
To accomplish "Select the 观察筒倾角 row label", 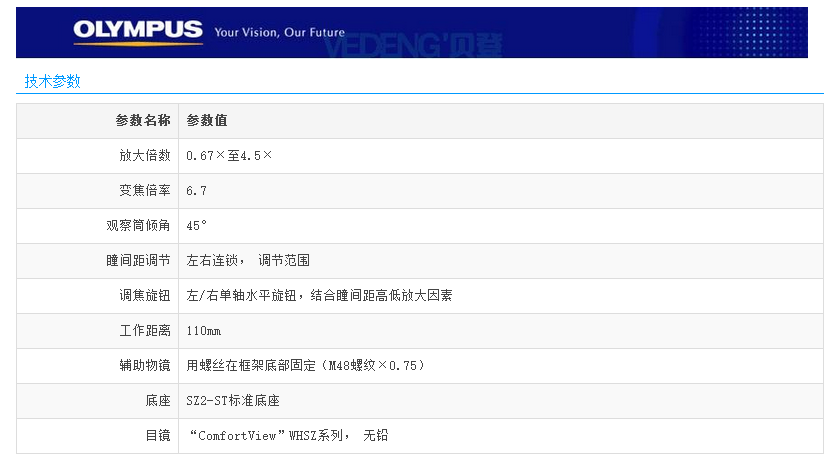I will pyautogui.click(x=138, y=226).
